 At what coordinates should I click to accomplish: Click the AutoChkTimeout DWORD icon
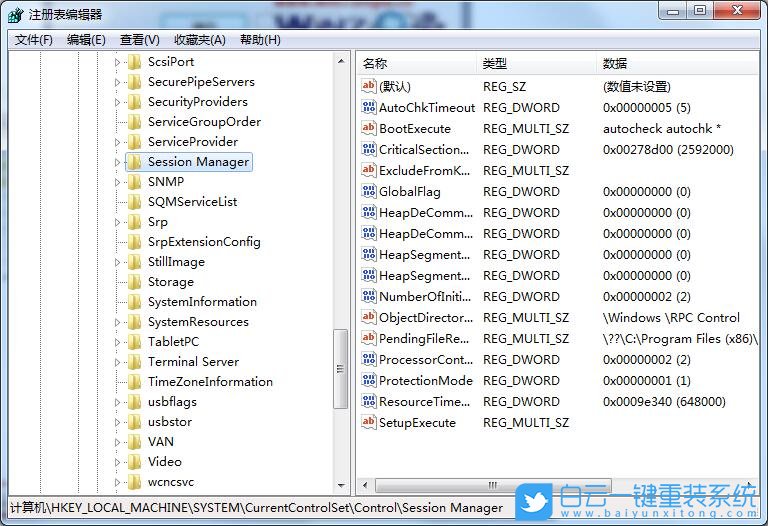(368, 107)
